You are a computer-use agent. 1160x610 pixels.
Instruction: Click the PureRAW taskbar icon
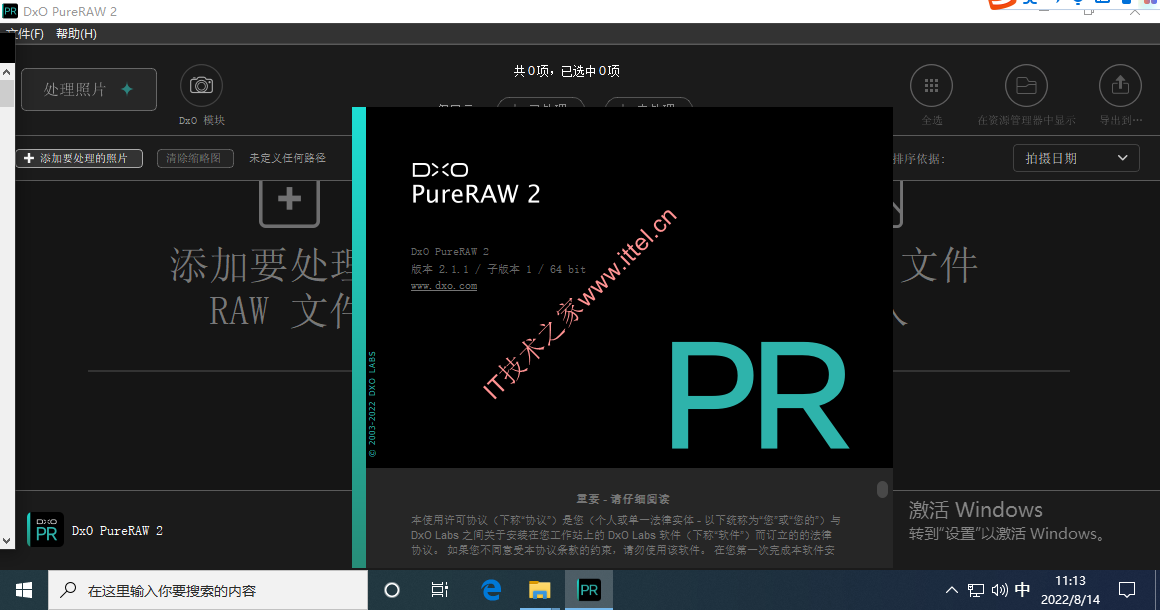coord(589,590)
